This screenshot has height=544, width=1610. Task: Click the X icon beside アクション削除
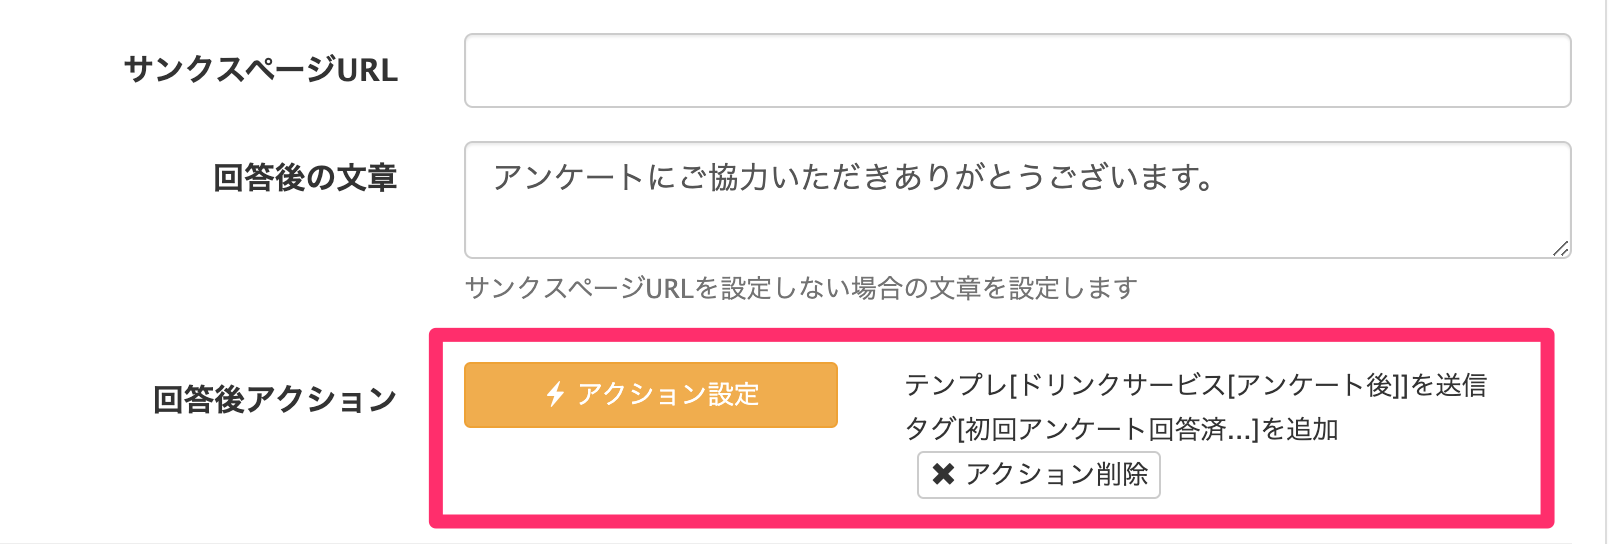tap(943, 474)
